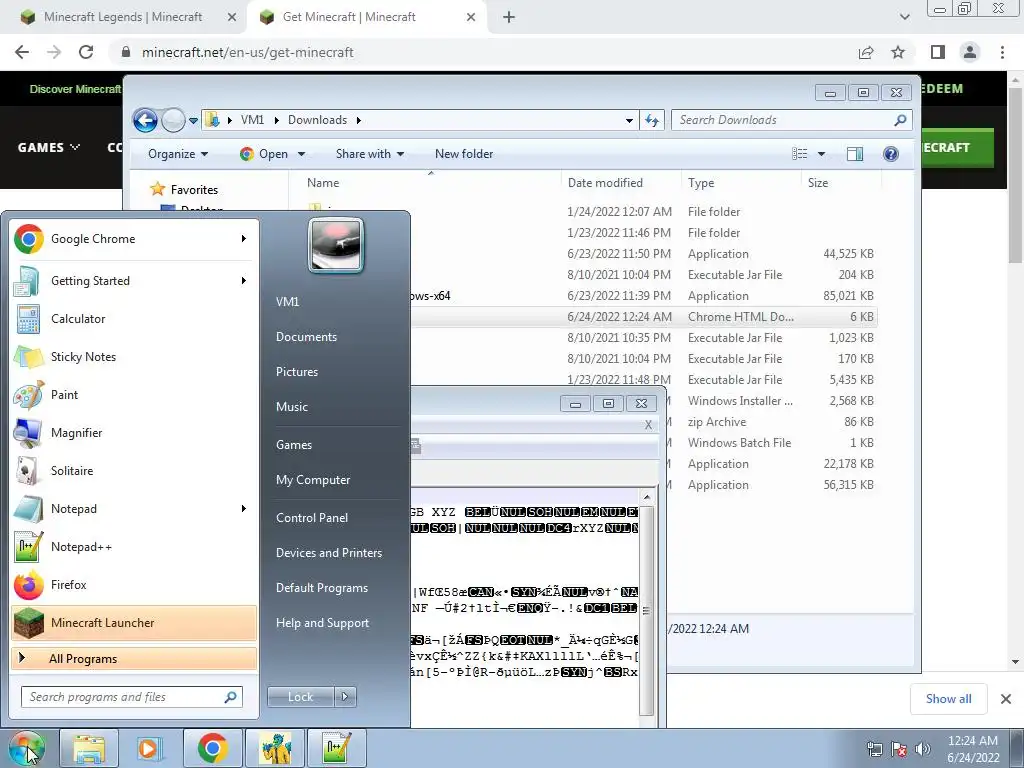The image size is (1024, 768).
Task: Click the Chrome address bar URL
Action: pos(248,52)
